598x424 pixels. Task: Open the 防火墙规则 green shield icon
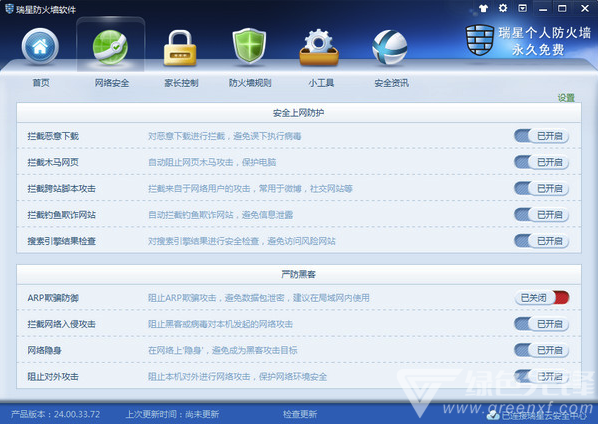pyautogui.click(x=249, y=46)
